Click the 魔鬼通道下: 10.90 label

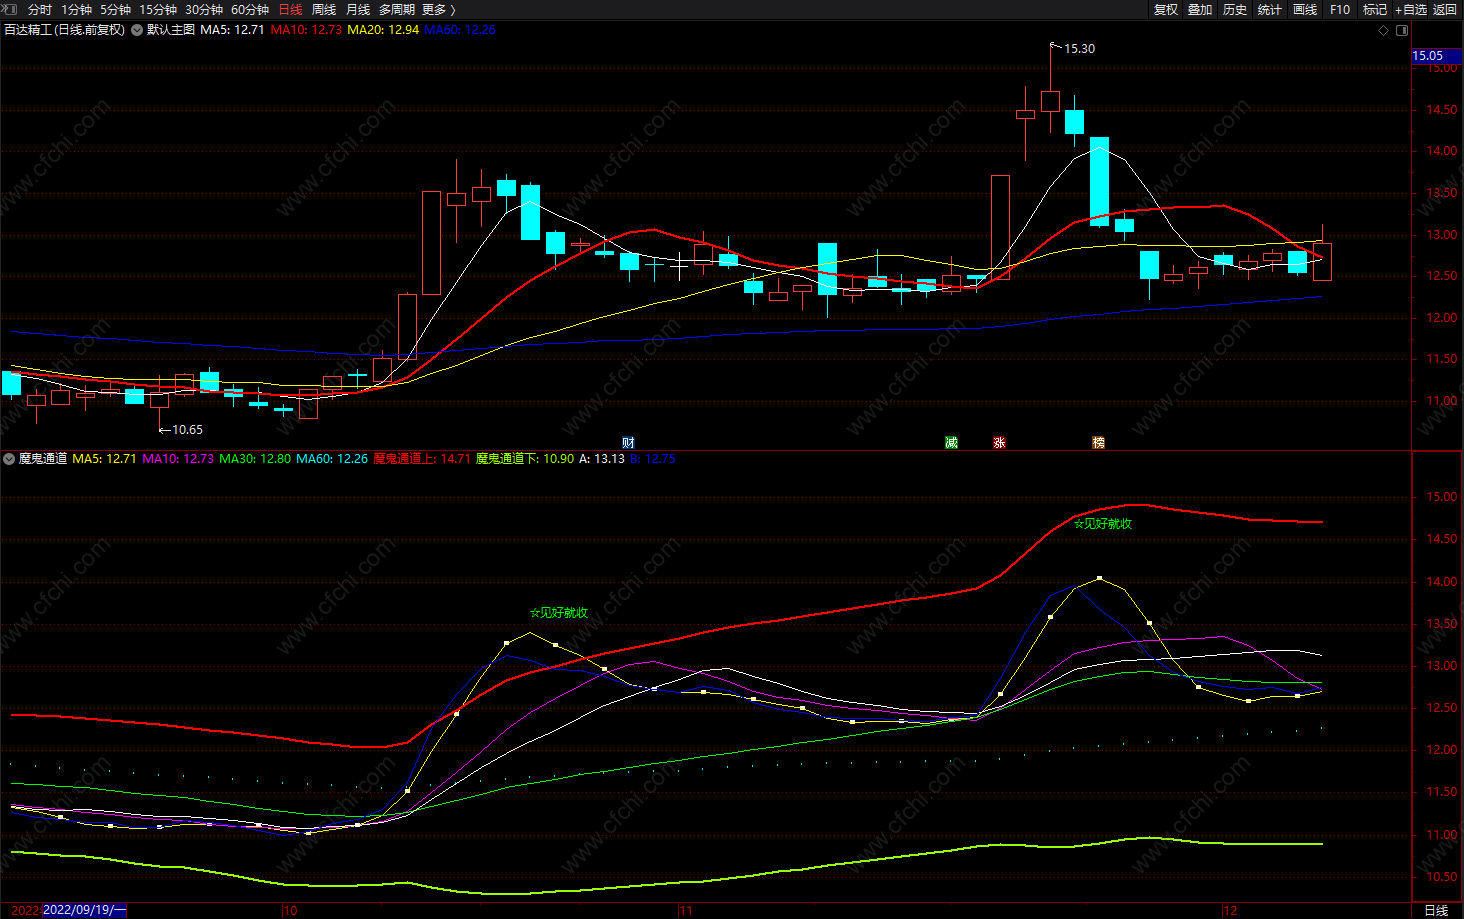(x=525, y=459)
